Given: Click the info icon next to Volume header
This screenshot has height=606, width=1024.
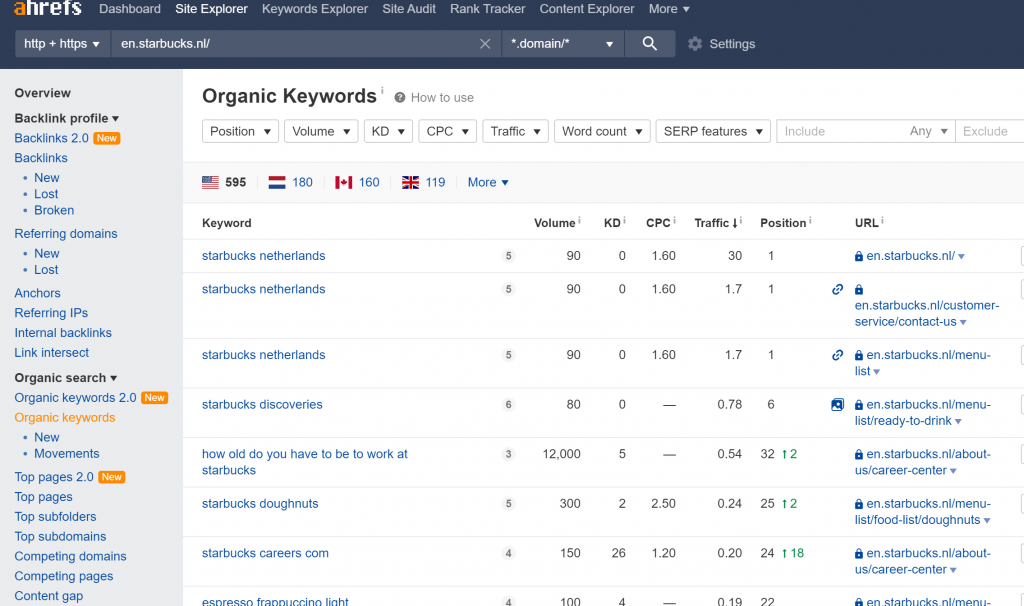Looking at the screenshot, I should point(579,220).
